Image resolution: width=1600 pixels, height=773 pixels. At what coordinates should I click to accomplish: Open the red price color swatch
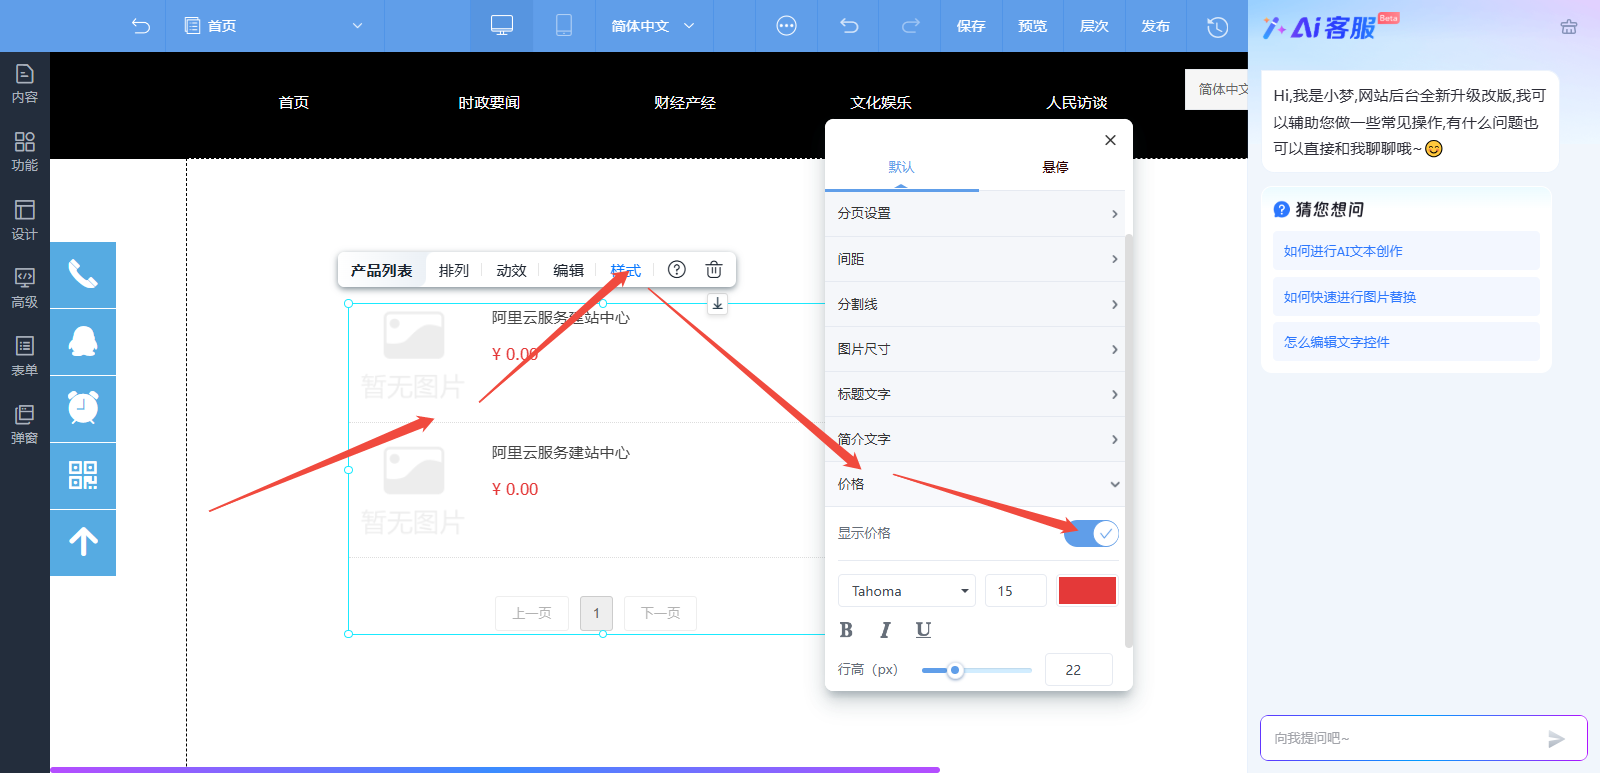pyautogui.click(x=1087, y=591)
